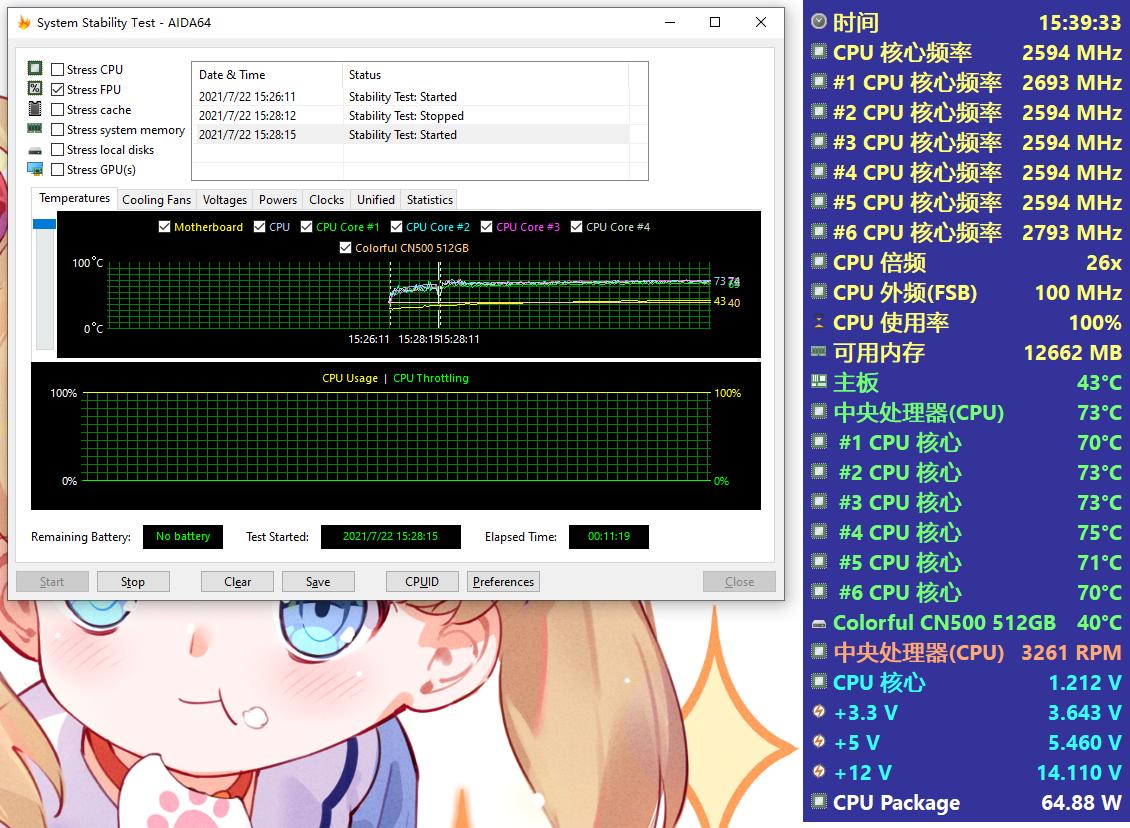Screen dimensions: 1130x828
Task: Click the chip icon beside 中央处理器(CPU) 73°C
Action: 819,411
